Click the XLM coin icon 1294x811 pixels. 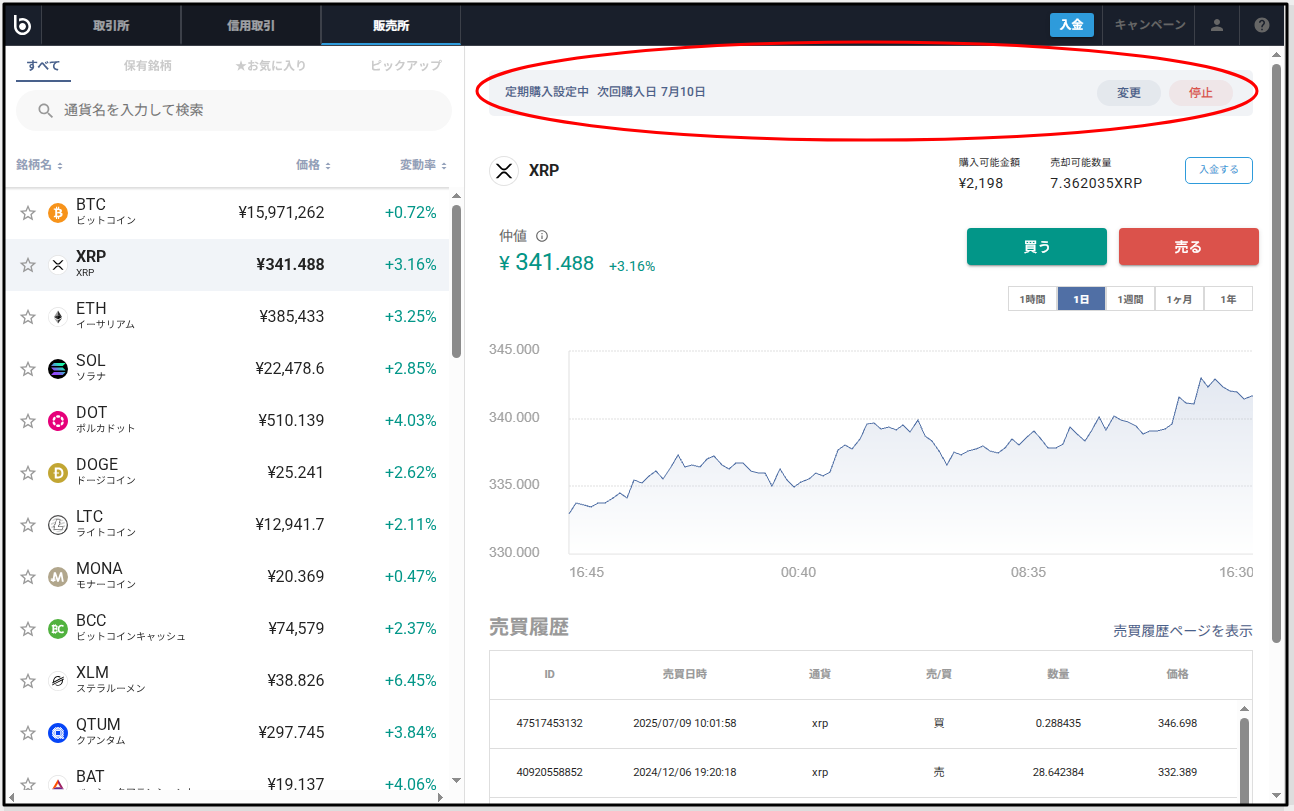pyautogui.click(x=58, y=681)
